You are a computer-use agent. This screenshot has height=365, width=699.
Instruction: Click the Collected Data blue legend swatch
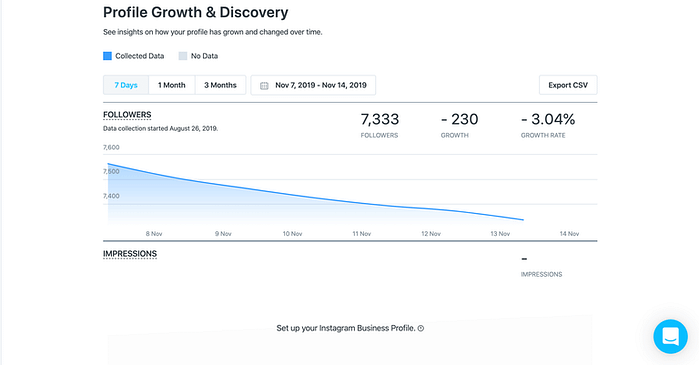[x=107, y=56]
